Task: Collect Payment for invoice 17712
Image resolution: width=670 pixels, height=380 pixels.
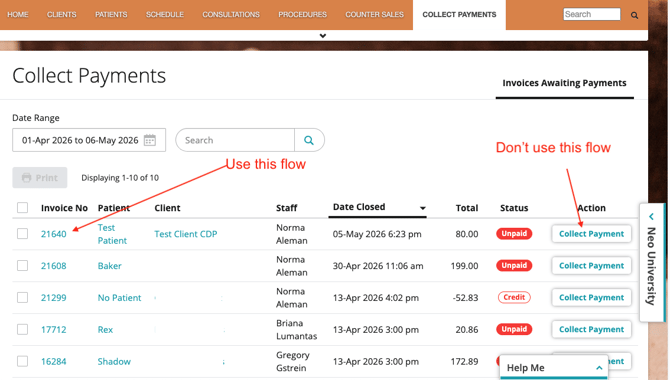Action: click(591, 329)
